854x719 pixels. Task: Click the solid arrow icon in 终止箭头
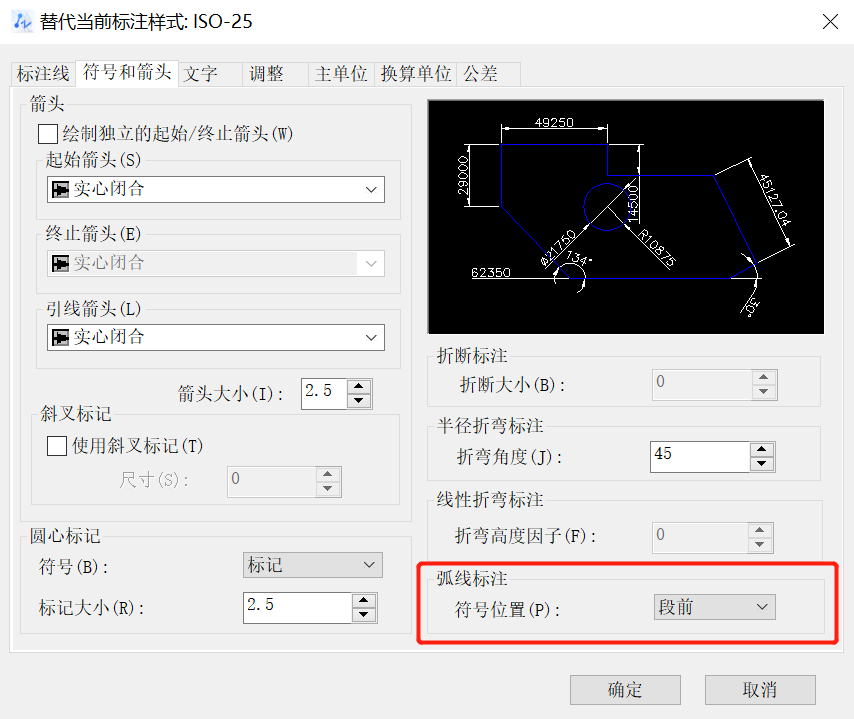pyautogui.click(x=60, y=264)
